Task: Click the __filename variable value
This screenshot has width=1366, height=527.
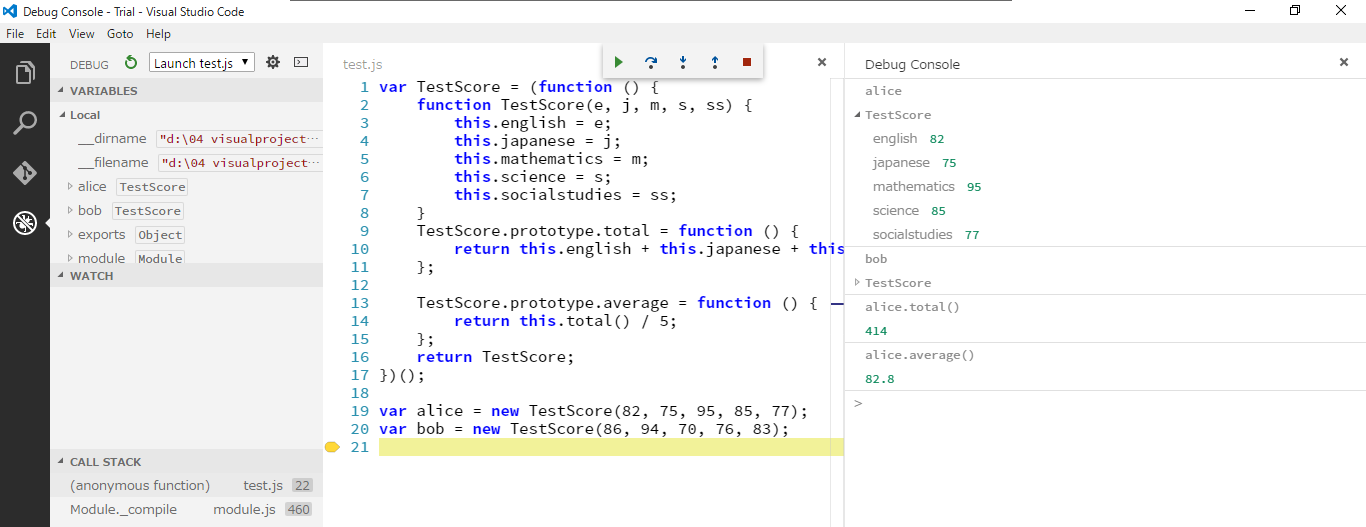Action: 240,163
